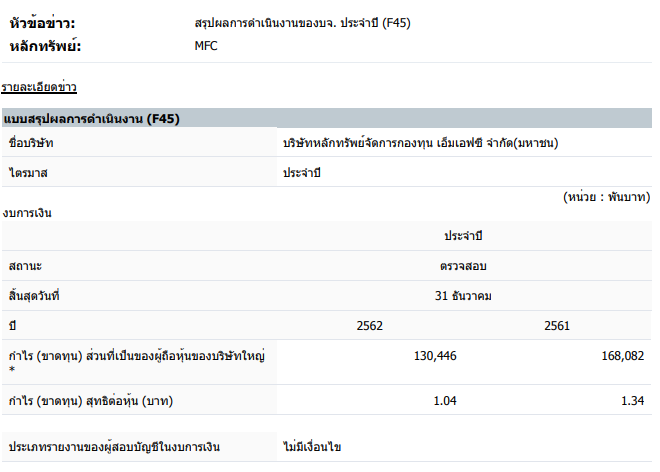Click the unit note (หน่วย : พันบาท)
Screen dimensions: 660x472
point(607,197)
